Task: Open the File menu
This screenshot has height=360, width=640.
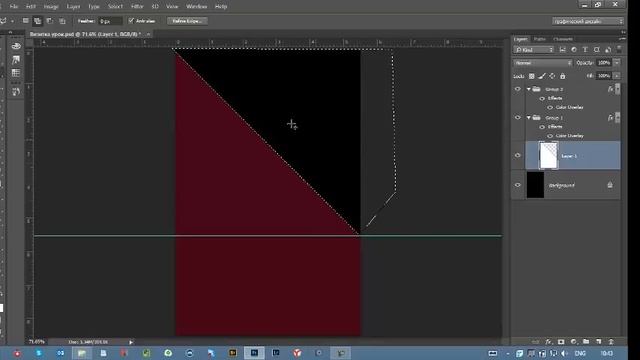Action: [x=14, y=7]
